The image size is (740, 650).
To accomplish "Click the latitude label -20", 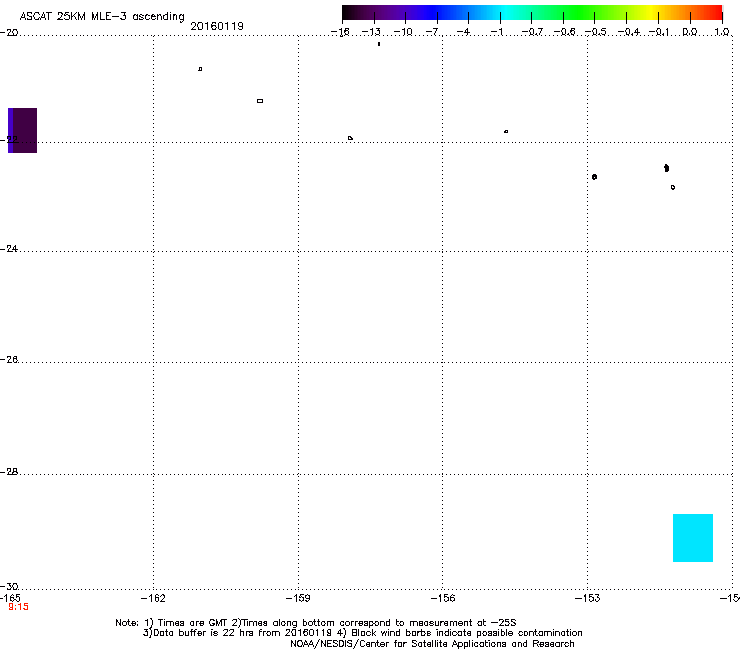I will tap(9, 33).
